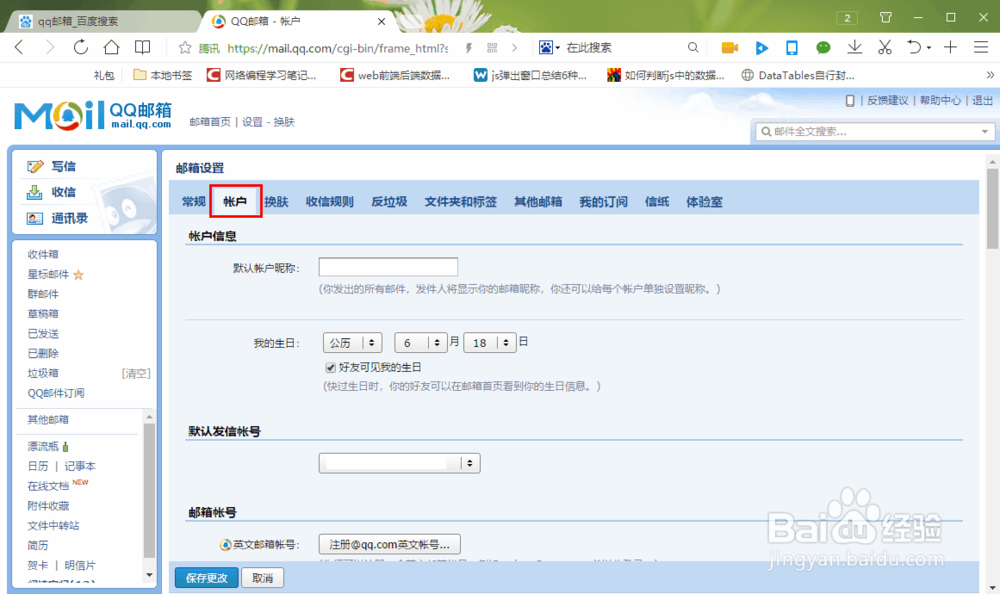Image resolution: width=1000 pixels, height=594 pixels.
Task: Click the 退出 logout link
Action: tap(982, 101)
